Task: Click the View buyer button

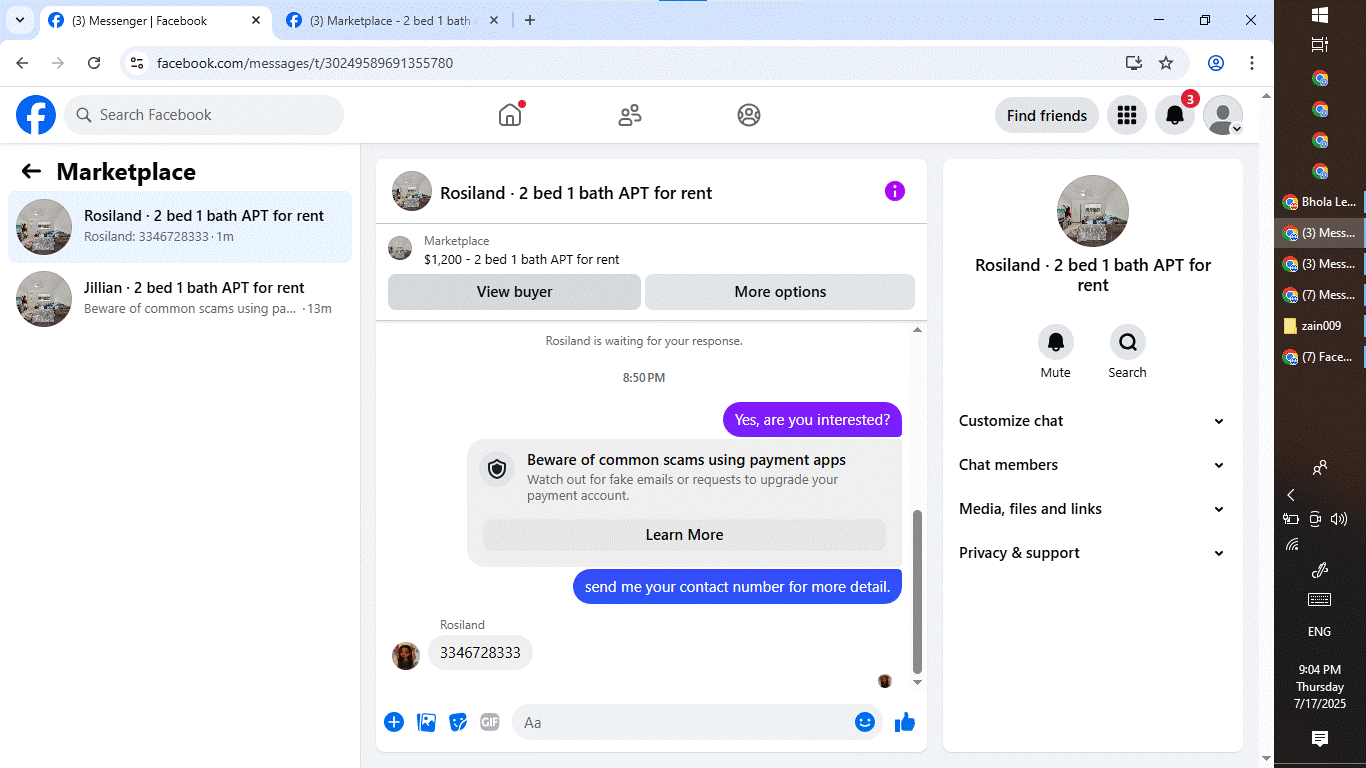Action: (x=514, y=292)
